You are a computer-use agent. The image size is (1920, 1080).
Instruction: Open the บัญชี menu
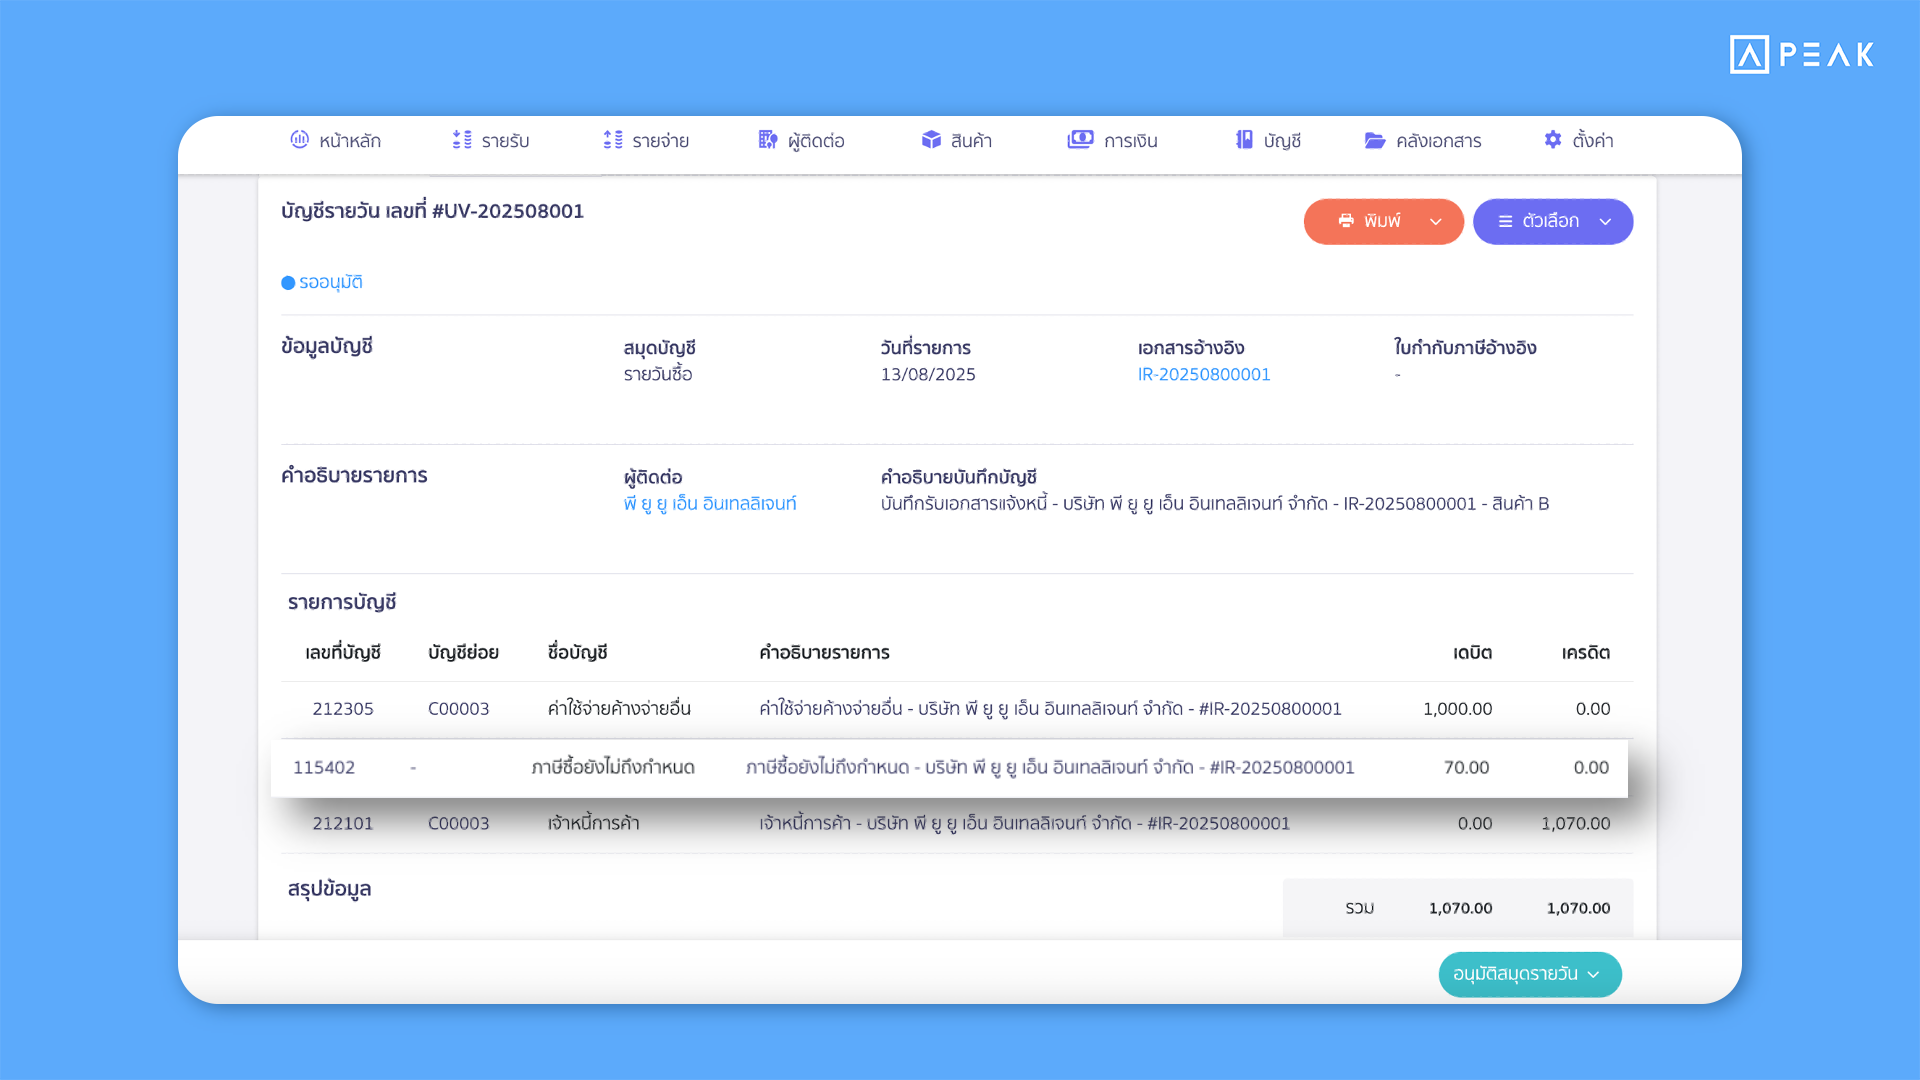pyautogui.click(x=1268, y=141)
